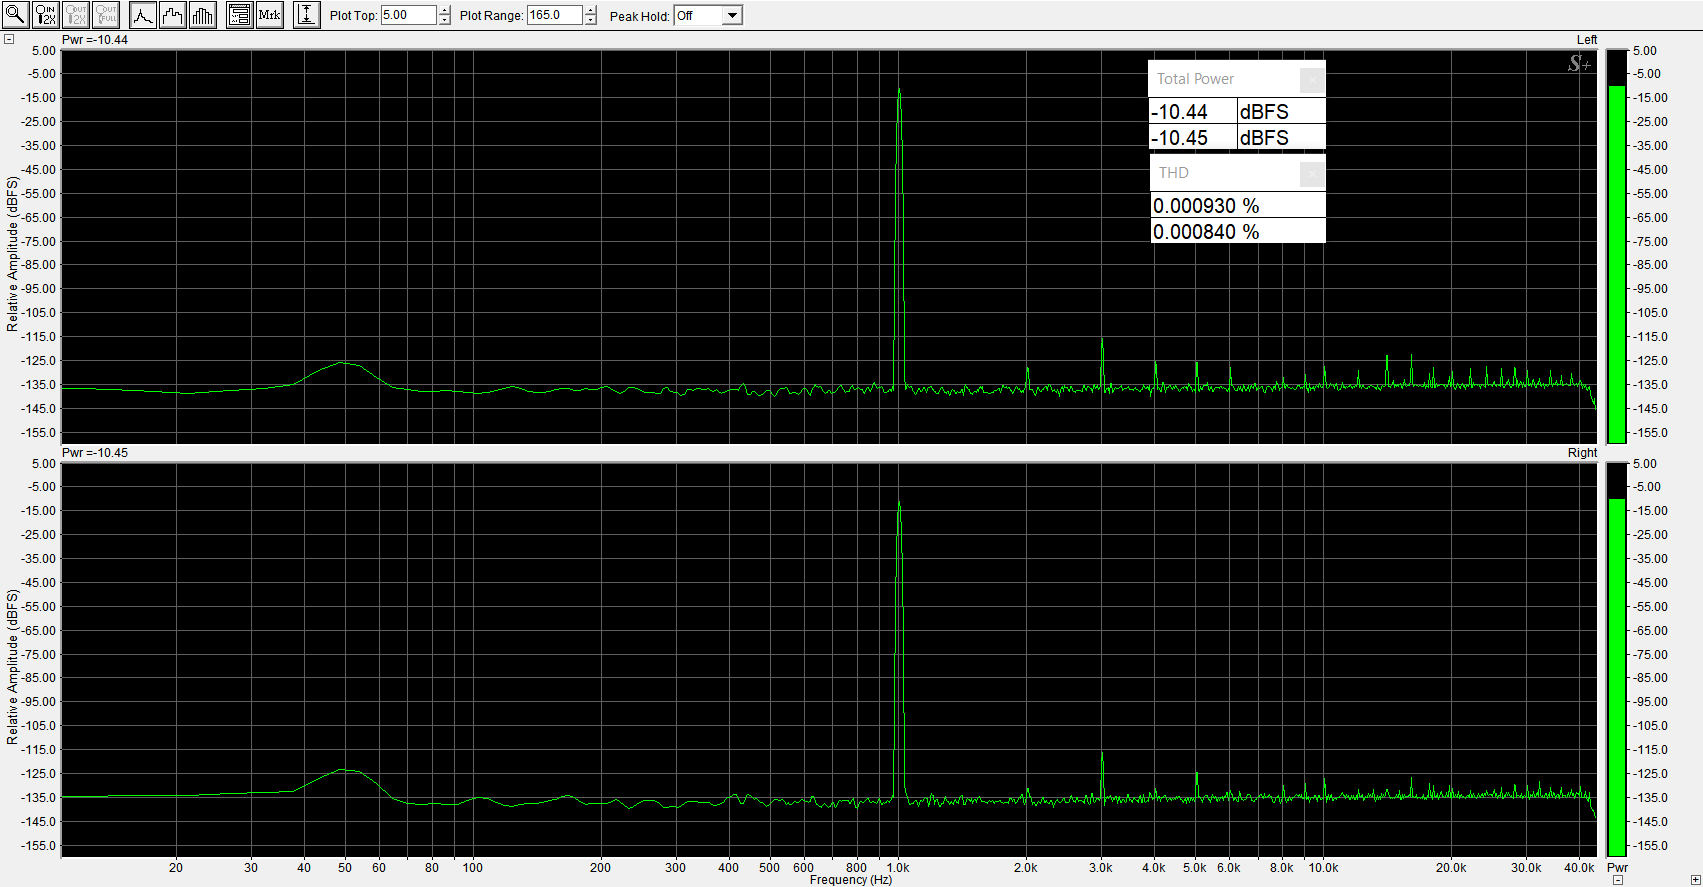This screenshot has width=1703, height=887.
Task: Increase Plot Top with up arrow
Action: [445, 11]
